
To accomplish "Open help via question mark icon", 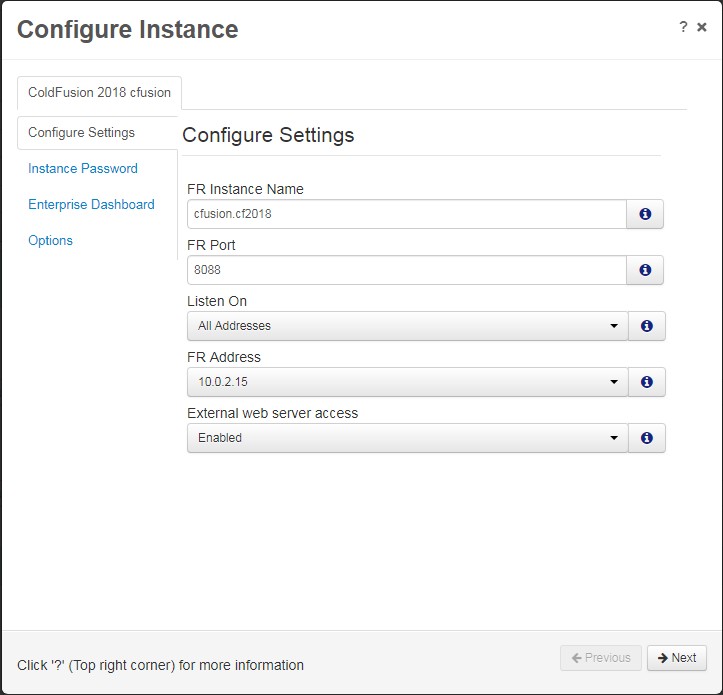I will (x=683, y=27).
